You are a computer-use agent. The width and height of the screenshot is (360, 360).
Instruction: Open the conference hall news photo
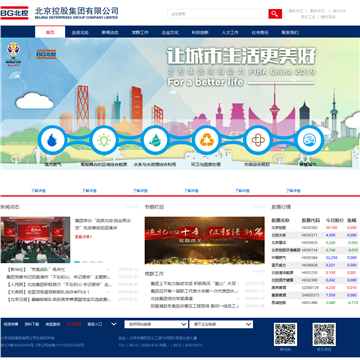(x=35, y=240)
